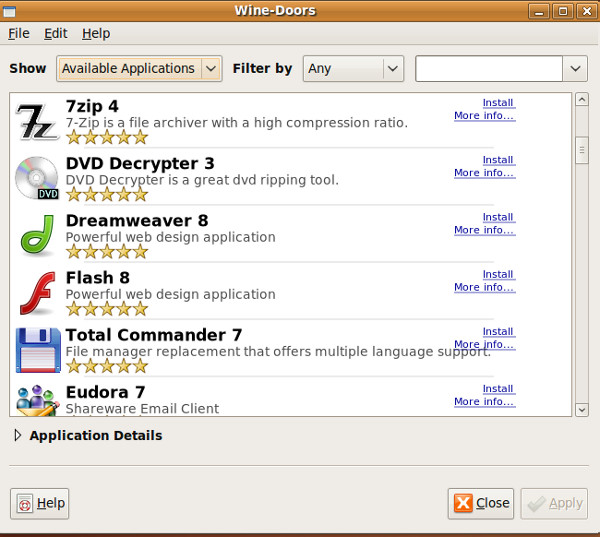Open the Help menu
Screen dimensions: 600x537
(x=96, y=34)
